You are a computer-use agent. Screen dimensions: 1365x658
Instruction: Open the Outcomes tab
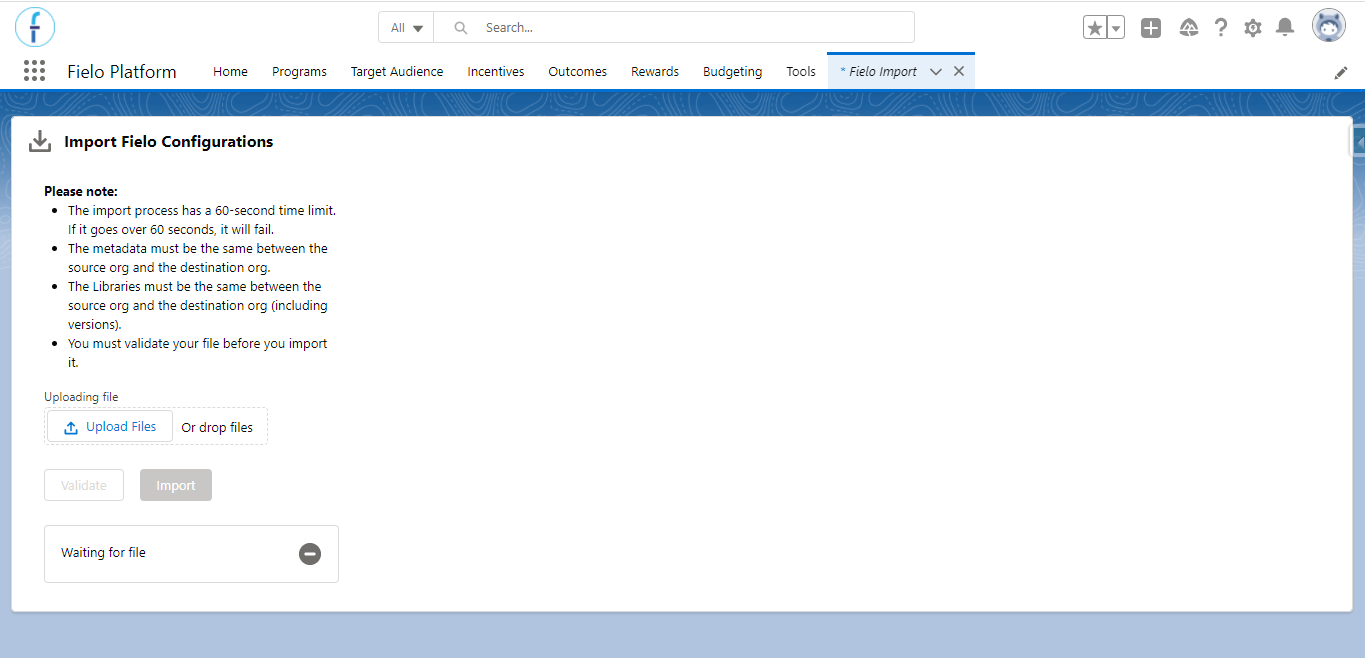577,71
